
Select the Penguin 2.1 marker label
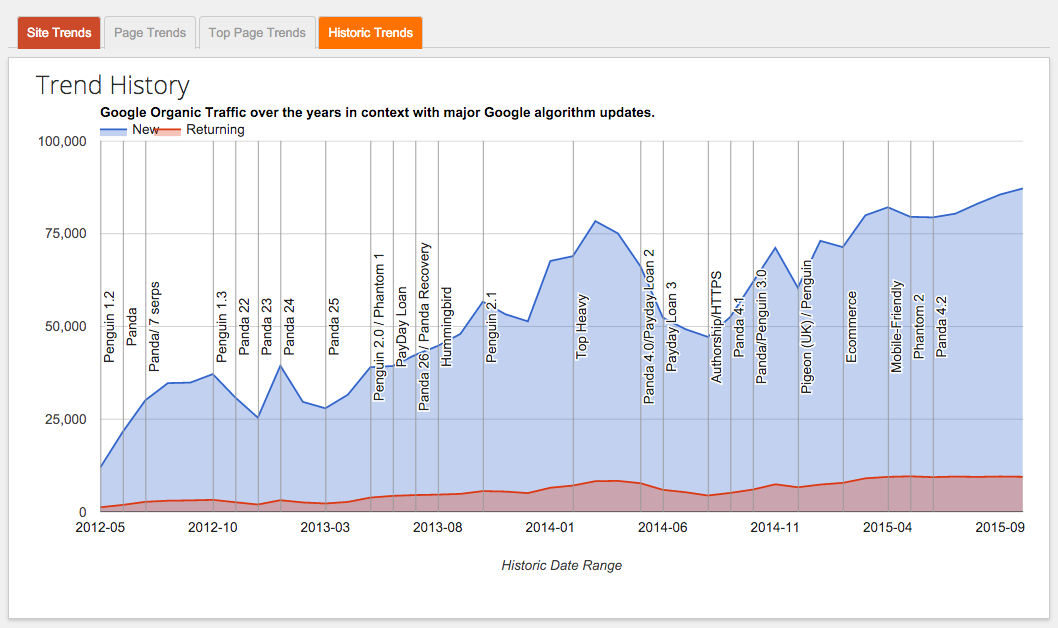coord(491,326)
